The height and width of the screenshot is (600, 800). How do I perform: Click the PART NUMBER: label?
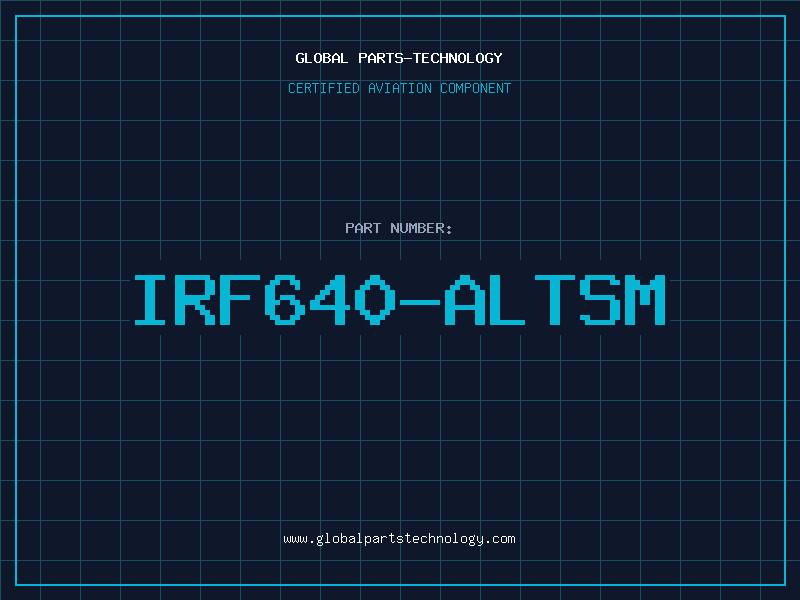coord(398,228)
